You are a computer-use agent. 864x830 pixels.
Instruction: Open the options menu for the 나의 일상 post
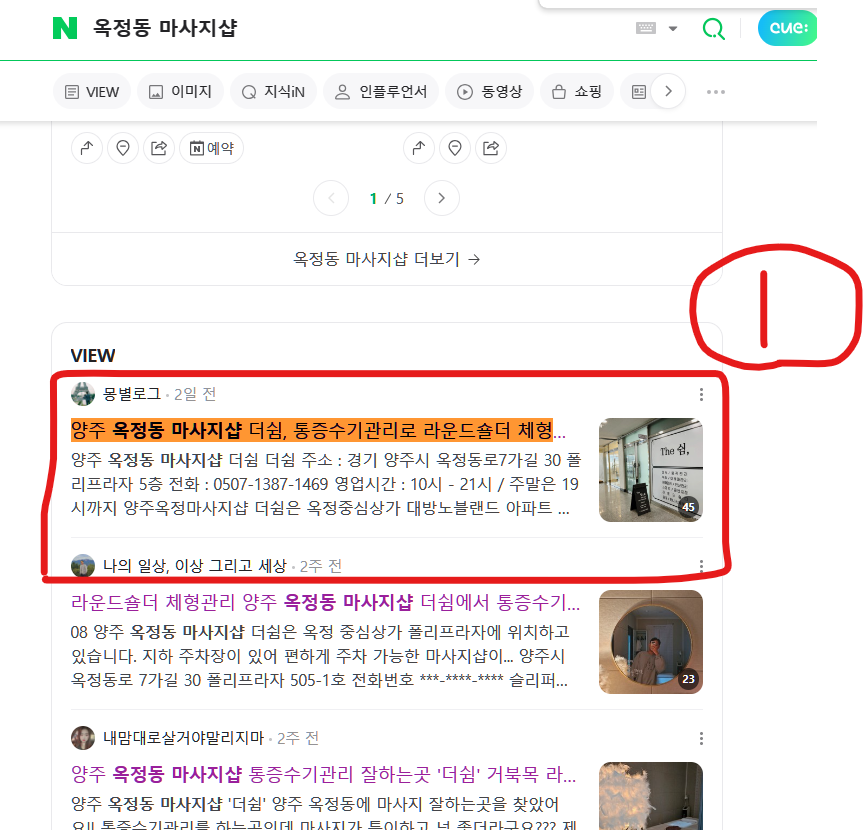pos(701,566)
